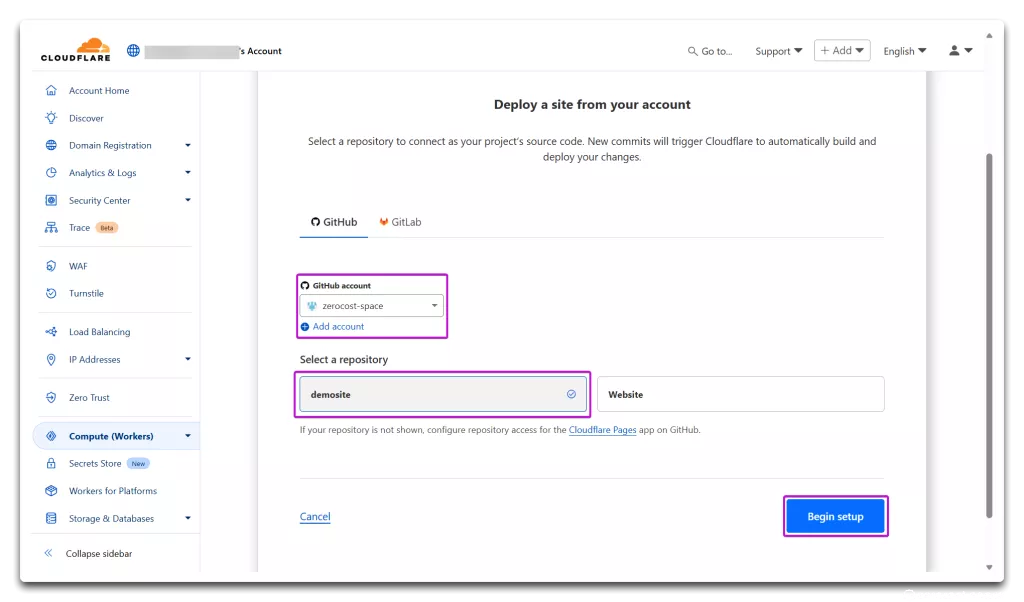Viewport: 1024px width, 602px height.
Task: Select the Website repository
Action: (741, 394)
